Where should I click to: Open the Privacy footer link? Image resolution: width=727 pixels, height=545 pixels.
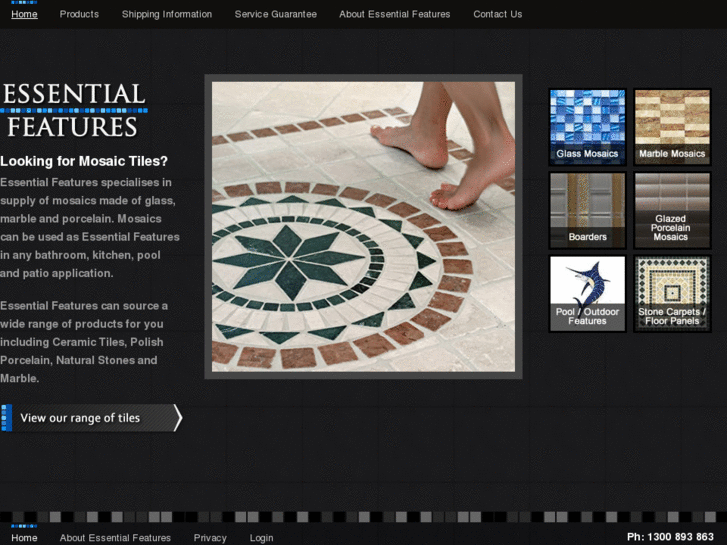(x=210, y=538)
